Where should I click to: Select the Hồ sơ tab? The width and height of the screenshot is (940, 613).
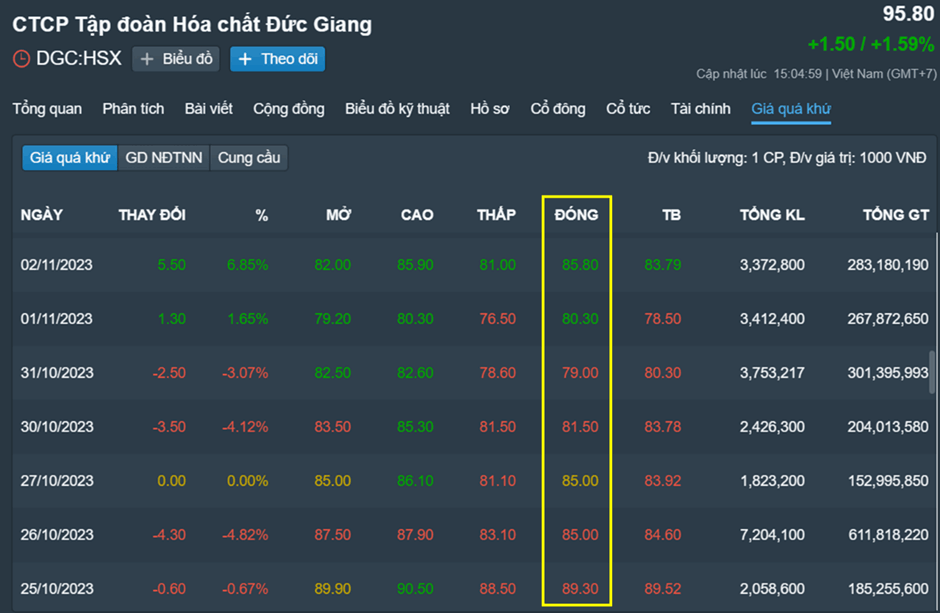pos(490,108)
